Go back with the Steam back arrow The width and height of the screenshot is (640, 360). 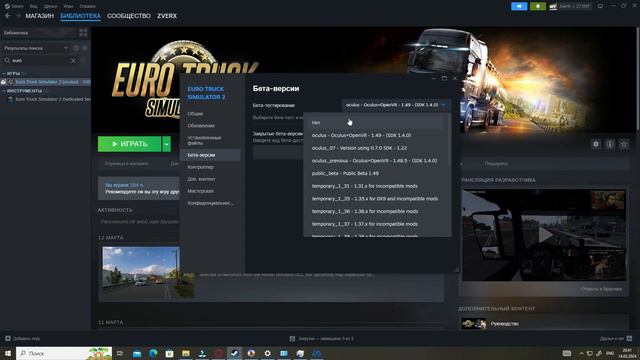coord(8,16)
